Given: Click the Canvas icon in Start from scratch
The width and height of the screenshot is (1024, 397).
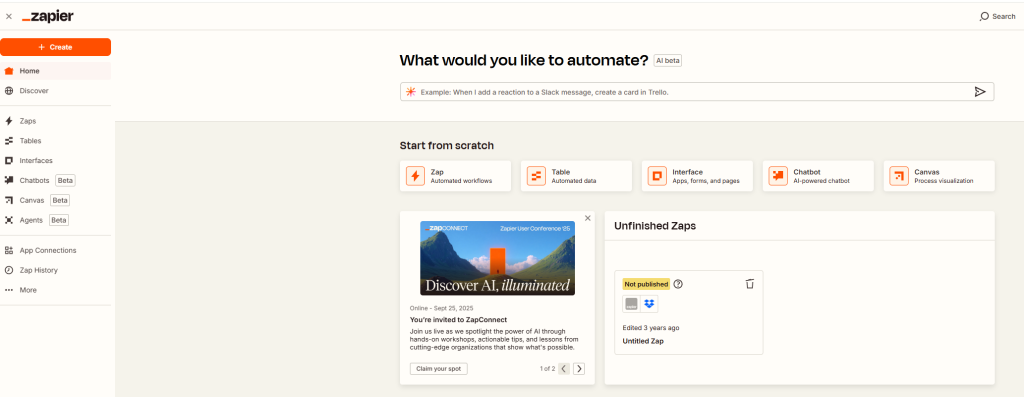Looking at the screenshot, I should [899, 176].
